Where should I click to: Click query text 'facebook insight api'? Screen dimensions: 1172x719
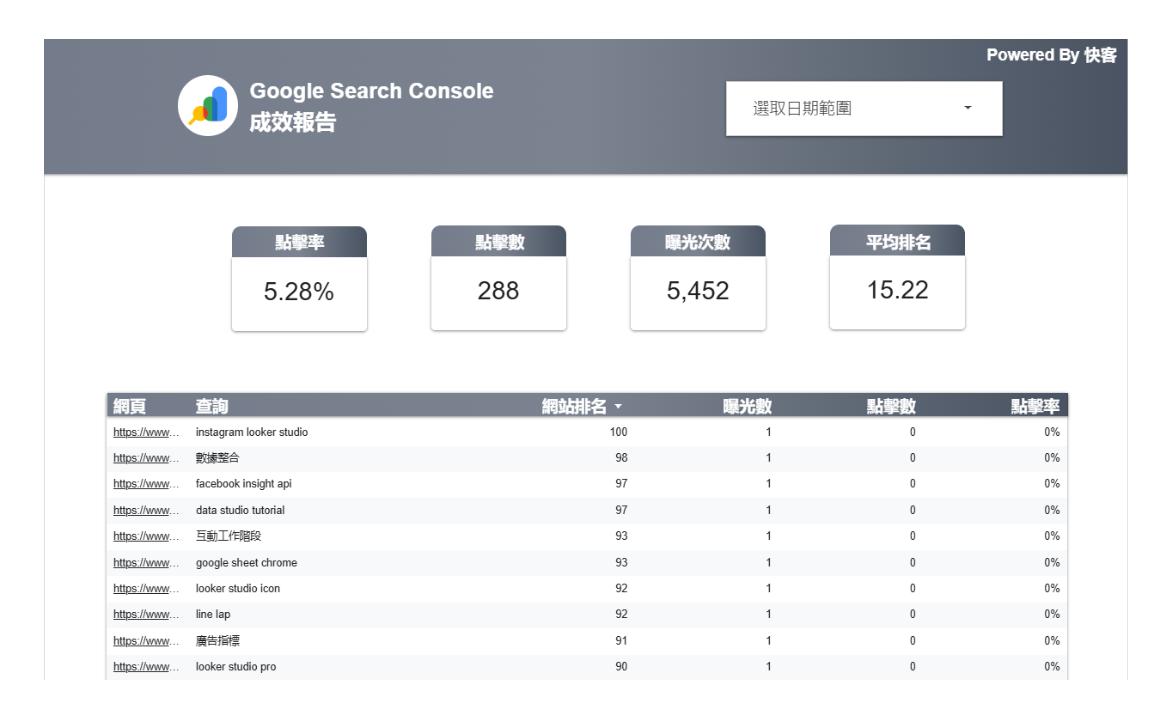coord(244,484)
